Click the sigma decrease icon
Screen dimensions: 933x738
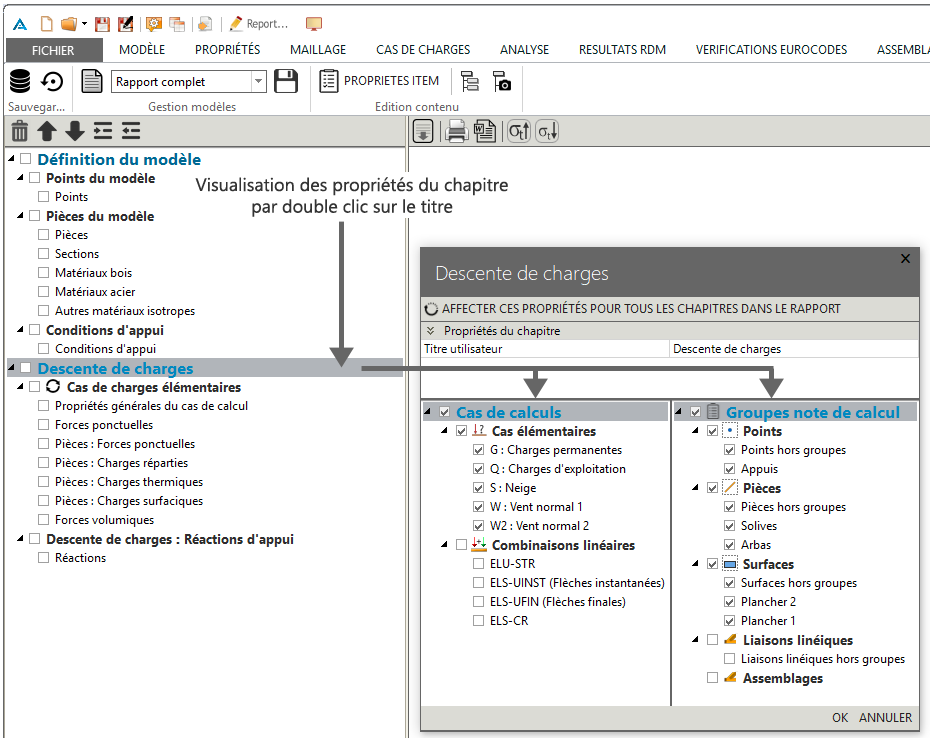(x=547, y=132)
